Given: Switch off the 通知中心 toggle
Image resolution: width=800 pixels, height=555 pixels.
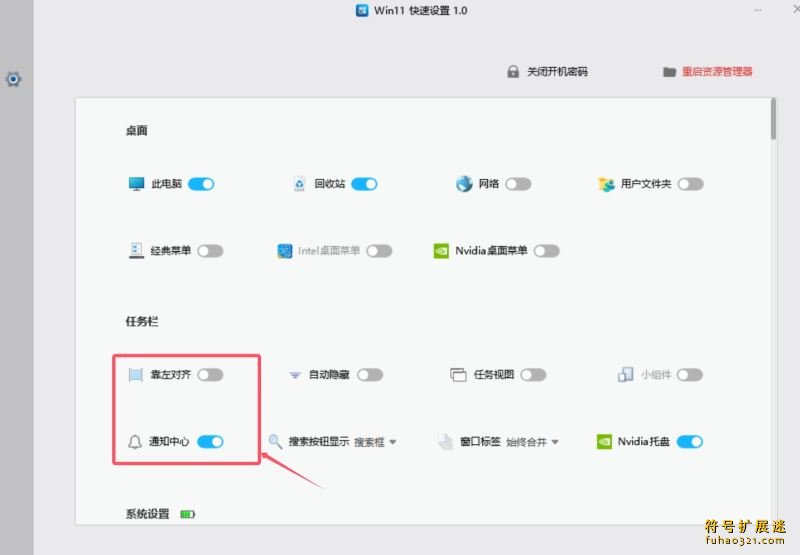Looking at the screenshot, I should pyautogui.click(x=210, y=441).
